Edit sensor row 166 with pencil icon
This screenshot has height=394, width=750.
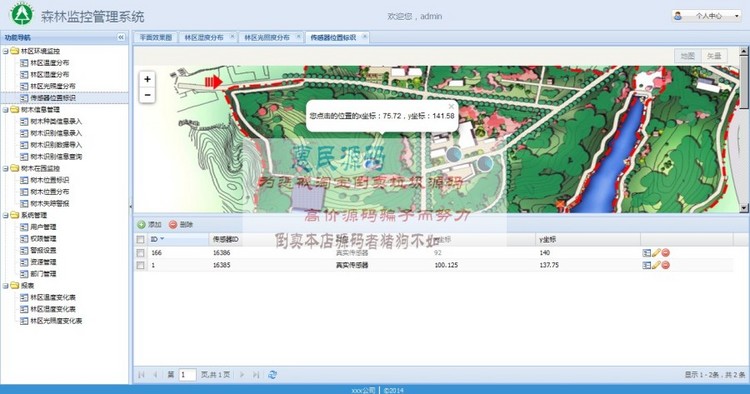(x=656, y=252)
